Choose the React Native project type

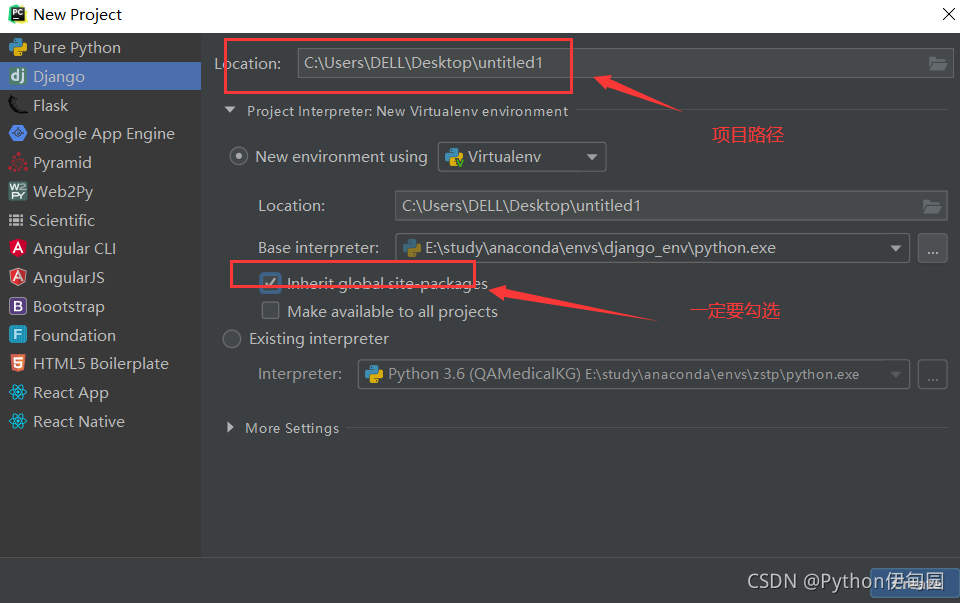100,421
